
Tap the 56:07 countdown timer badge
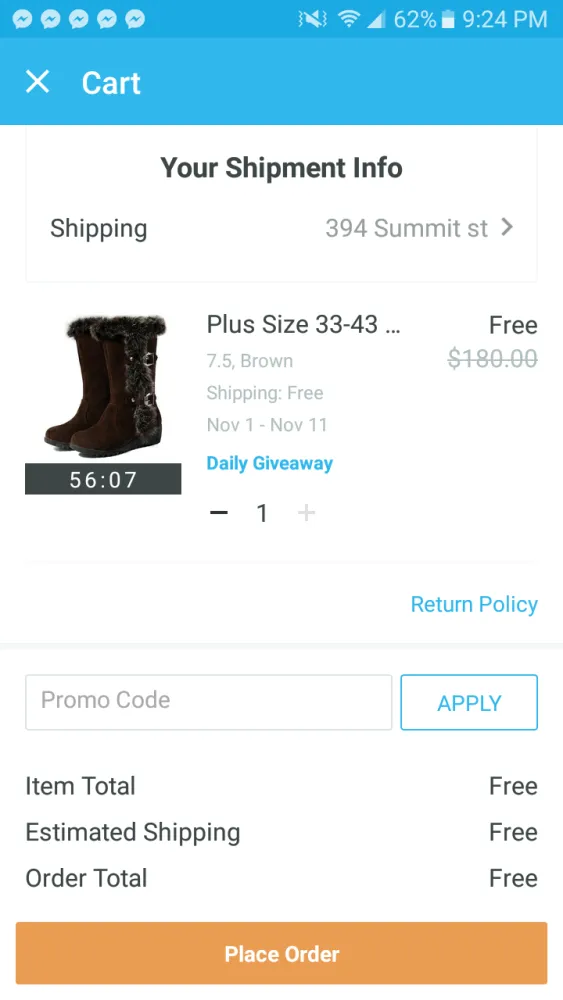pyautogui.click(x=103, y=479)
